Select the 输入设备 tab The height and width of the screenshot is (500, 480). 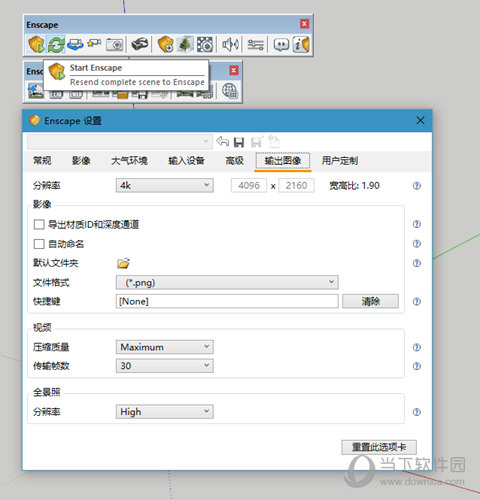(x=186, y=161)
